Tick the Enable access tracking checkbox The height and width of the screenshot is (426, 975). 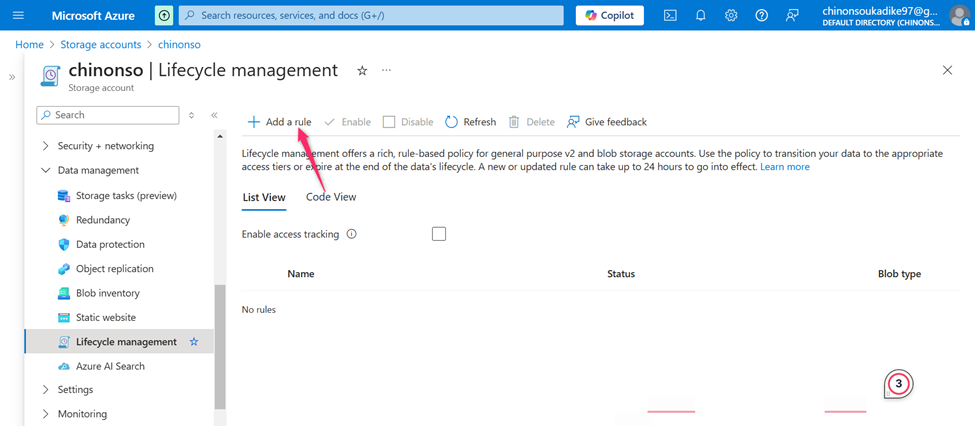439,234
